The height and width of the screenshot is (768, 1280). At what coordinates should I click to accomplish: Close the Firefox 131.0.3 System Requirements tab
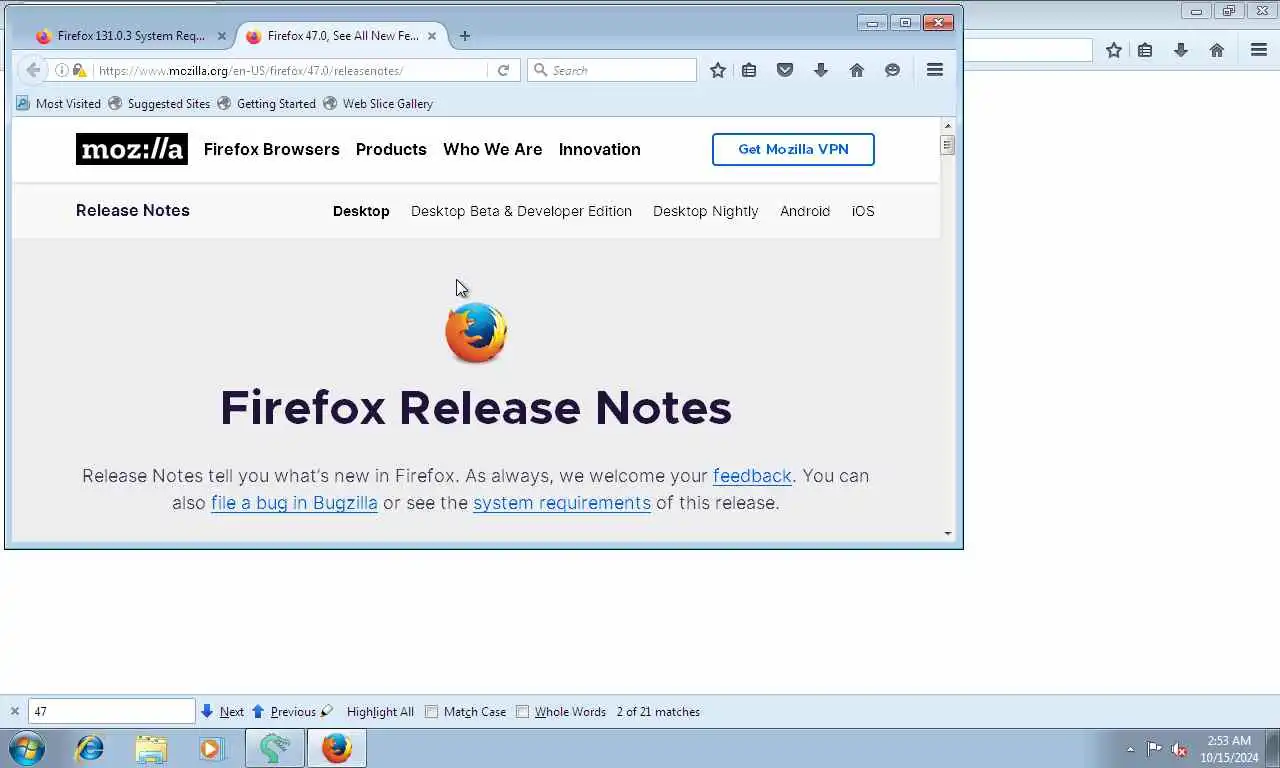coord(222,36)
